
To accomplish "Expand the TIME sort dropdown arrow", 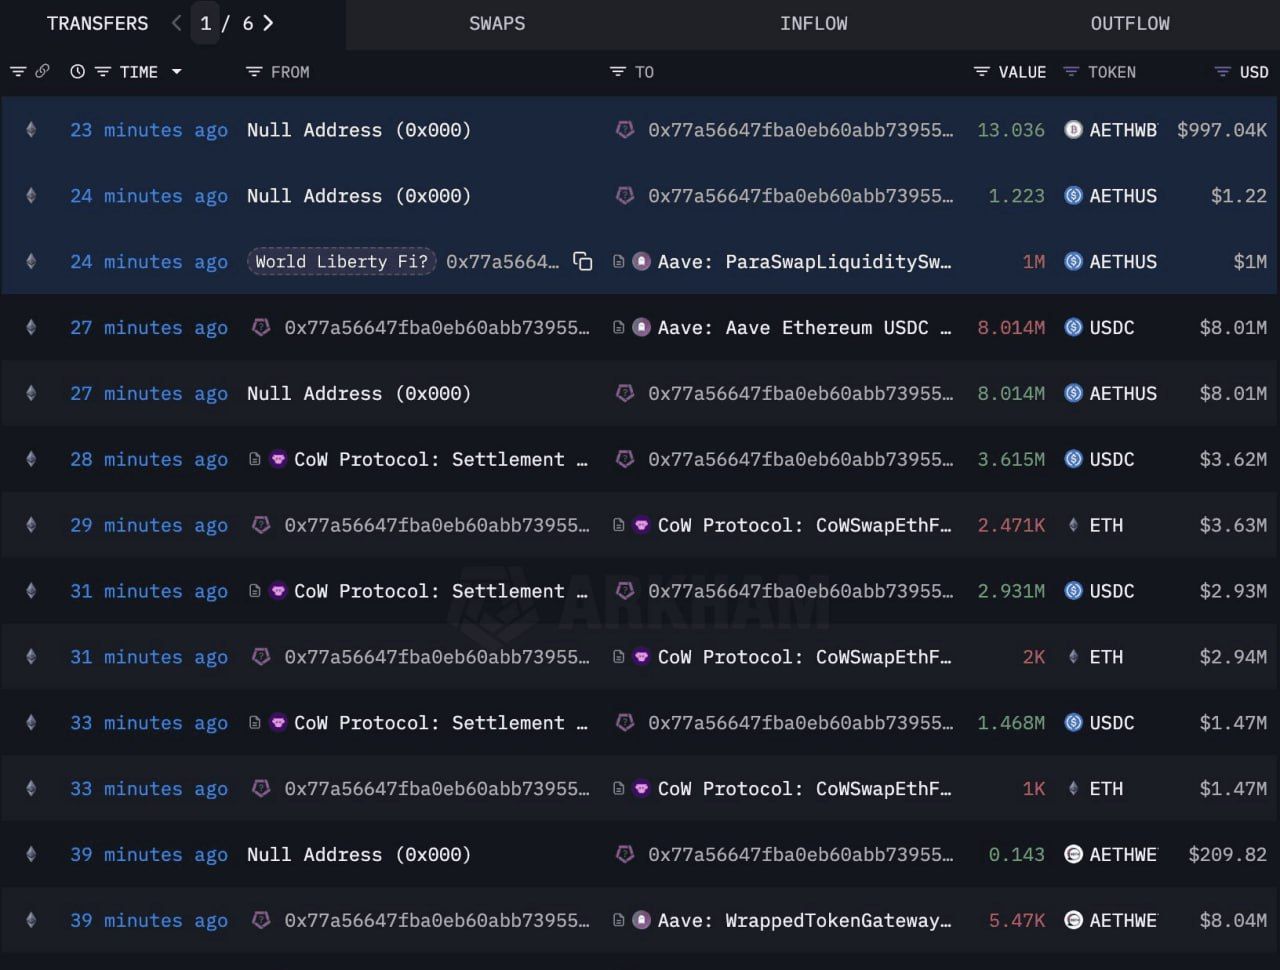I will [x=177, y=72].
